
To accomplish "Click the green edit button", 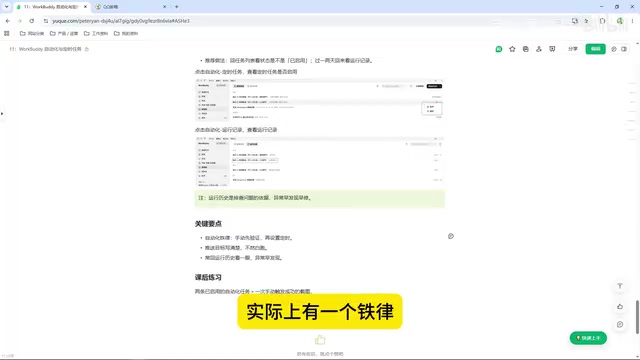I will coord(596,49).
